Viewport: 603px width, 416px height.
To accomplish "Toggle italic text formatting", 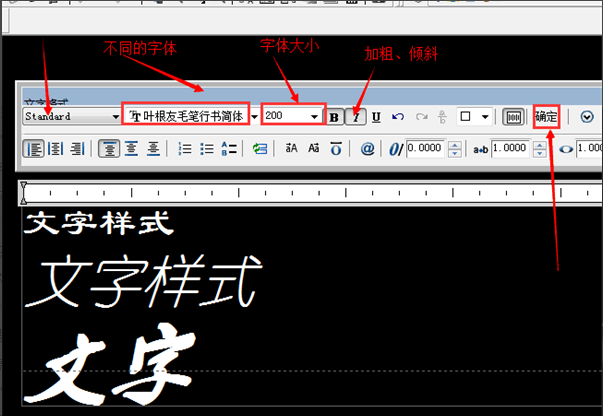I will click(x=355, y=117).
